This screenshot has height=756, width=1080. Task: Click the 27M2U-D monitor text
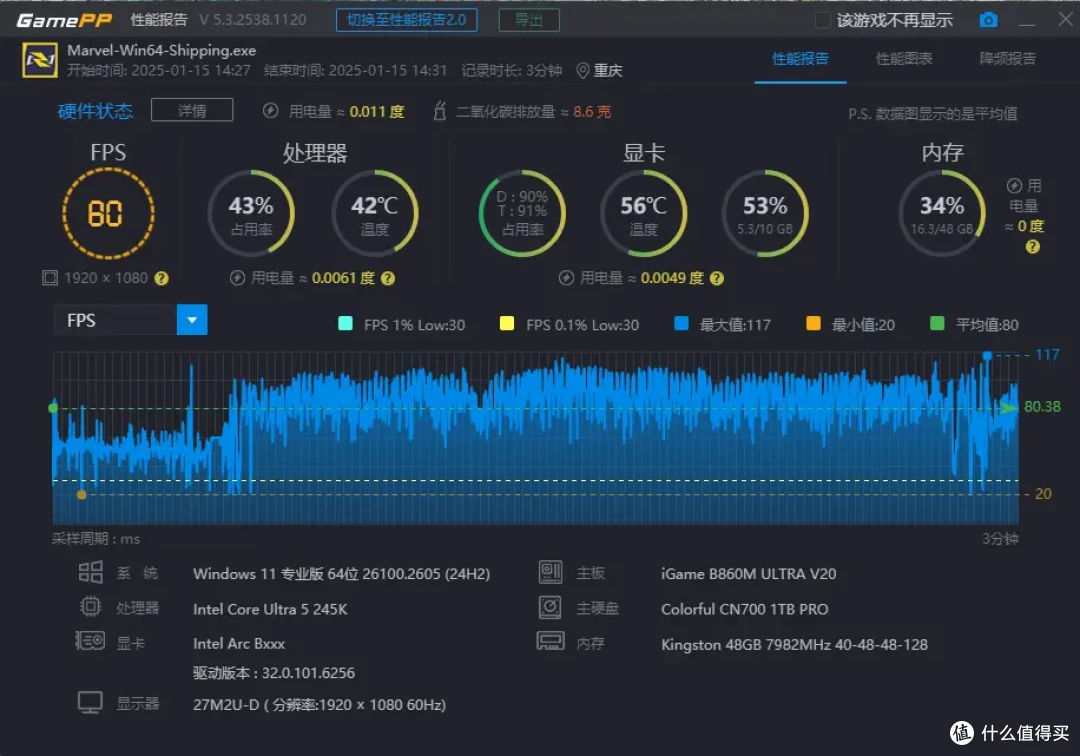tap(320, 705)
